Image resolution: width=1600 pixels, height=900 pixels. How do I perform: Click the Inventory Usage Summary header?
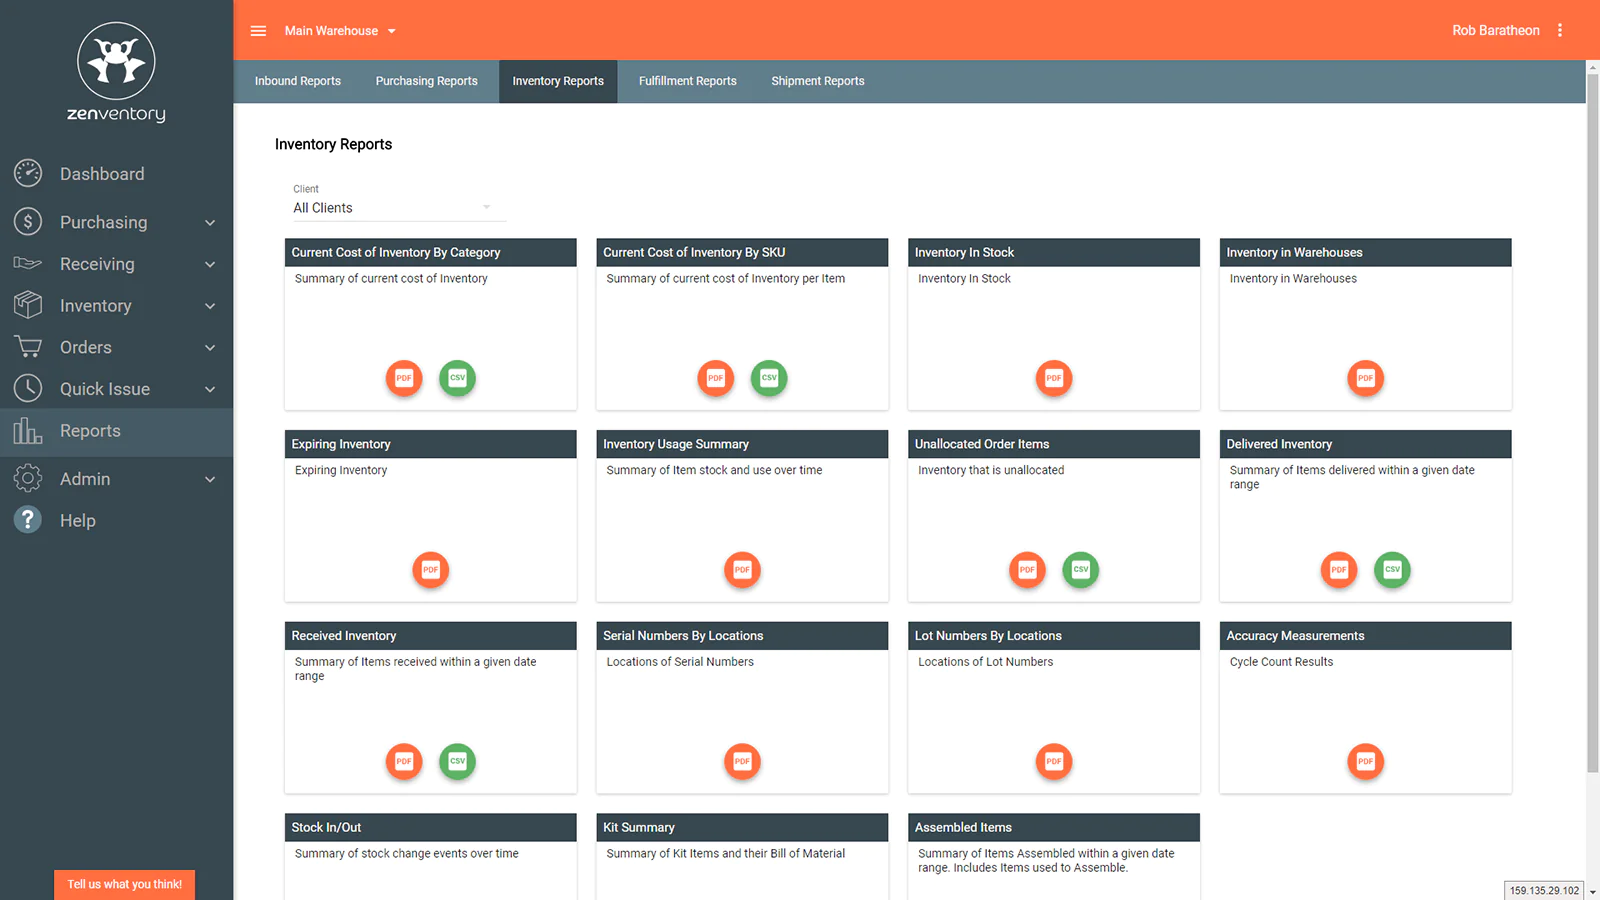[x=742, y=444]
